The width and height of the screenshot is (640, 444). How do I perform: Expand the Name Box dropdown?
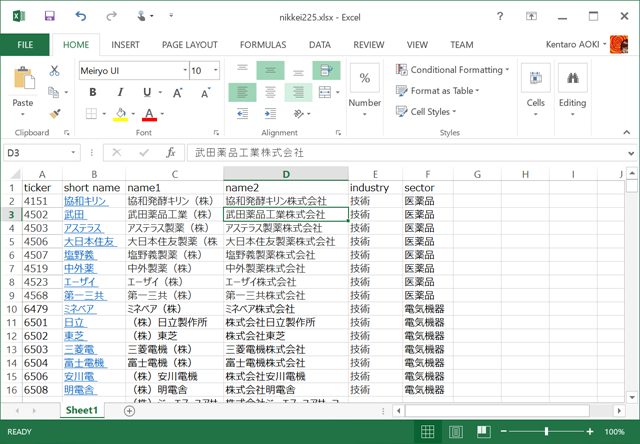pos(73,153)
